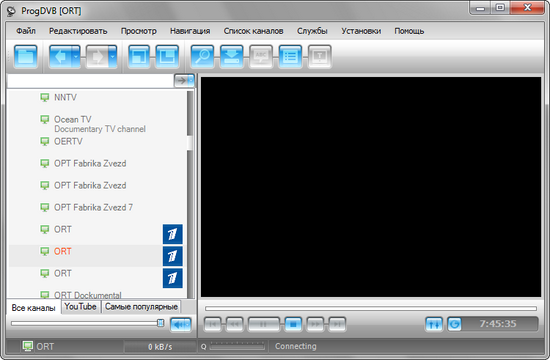
Task: Click the playback seek bar
Action: [x=371, y=308]
